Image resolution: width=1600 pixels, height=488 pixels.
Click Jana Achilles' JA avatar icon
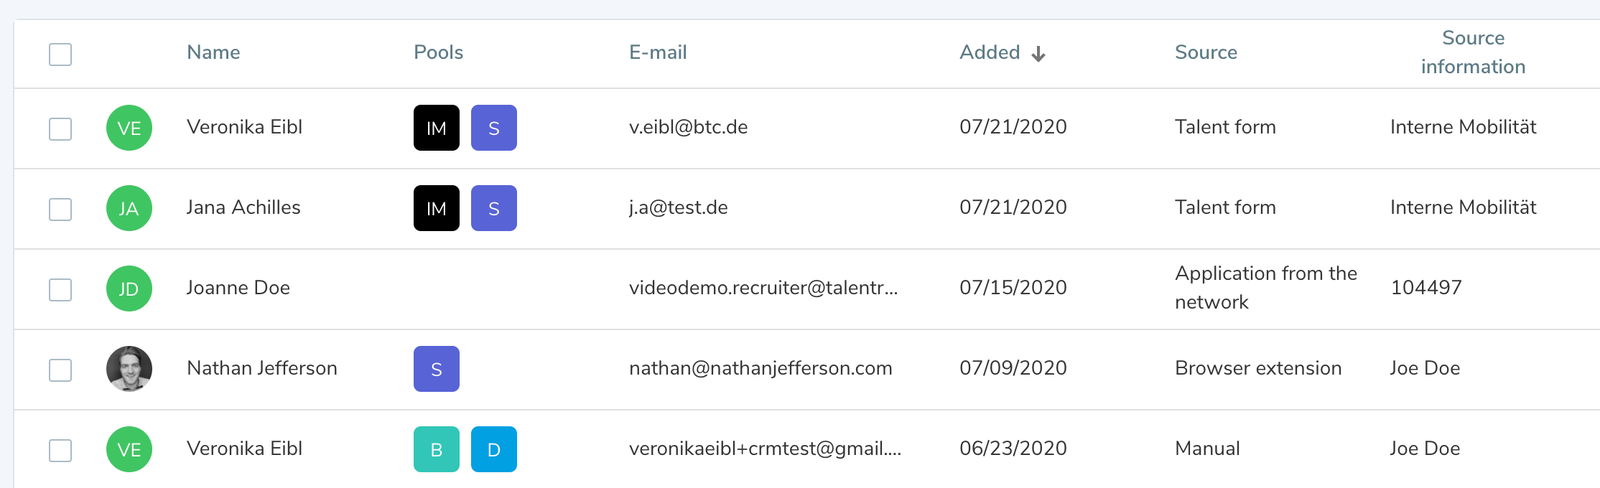click(x=129, y=208)
